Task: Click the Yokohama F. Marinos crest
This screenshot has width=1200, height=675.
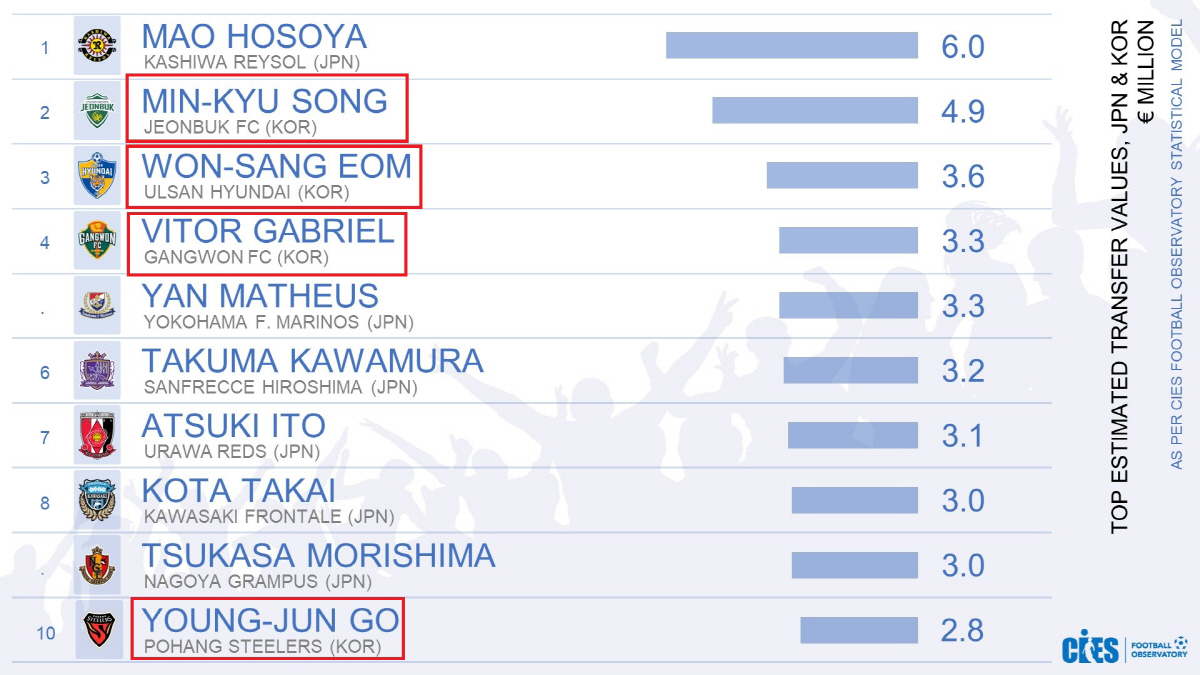Action: click(x=97, y=306)
